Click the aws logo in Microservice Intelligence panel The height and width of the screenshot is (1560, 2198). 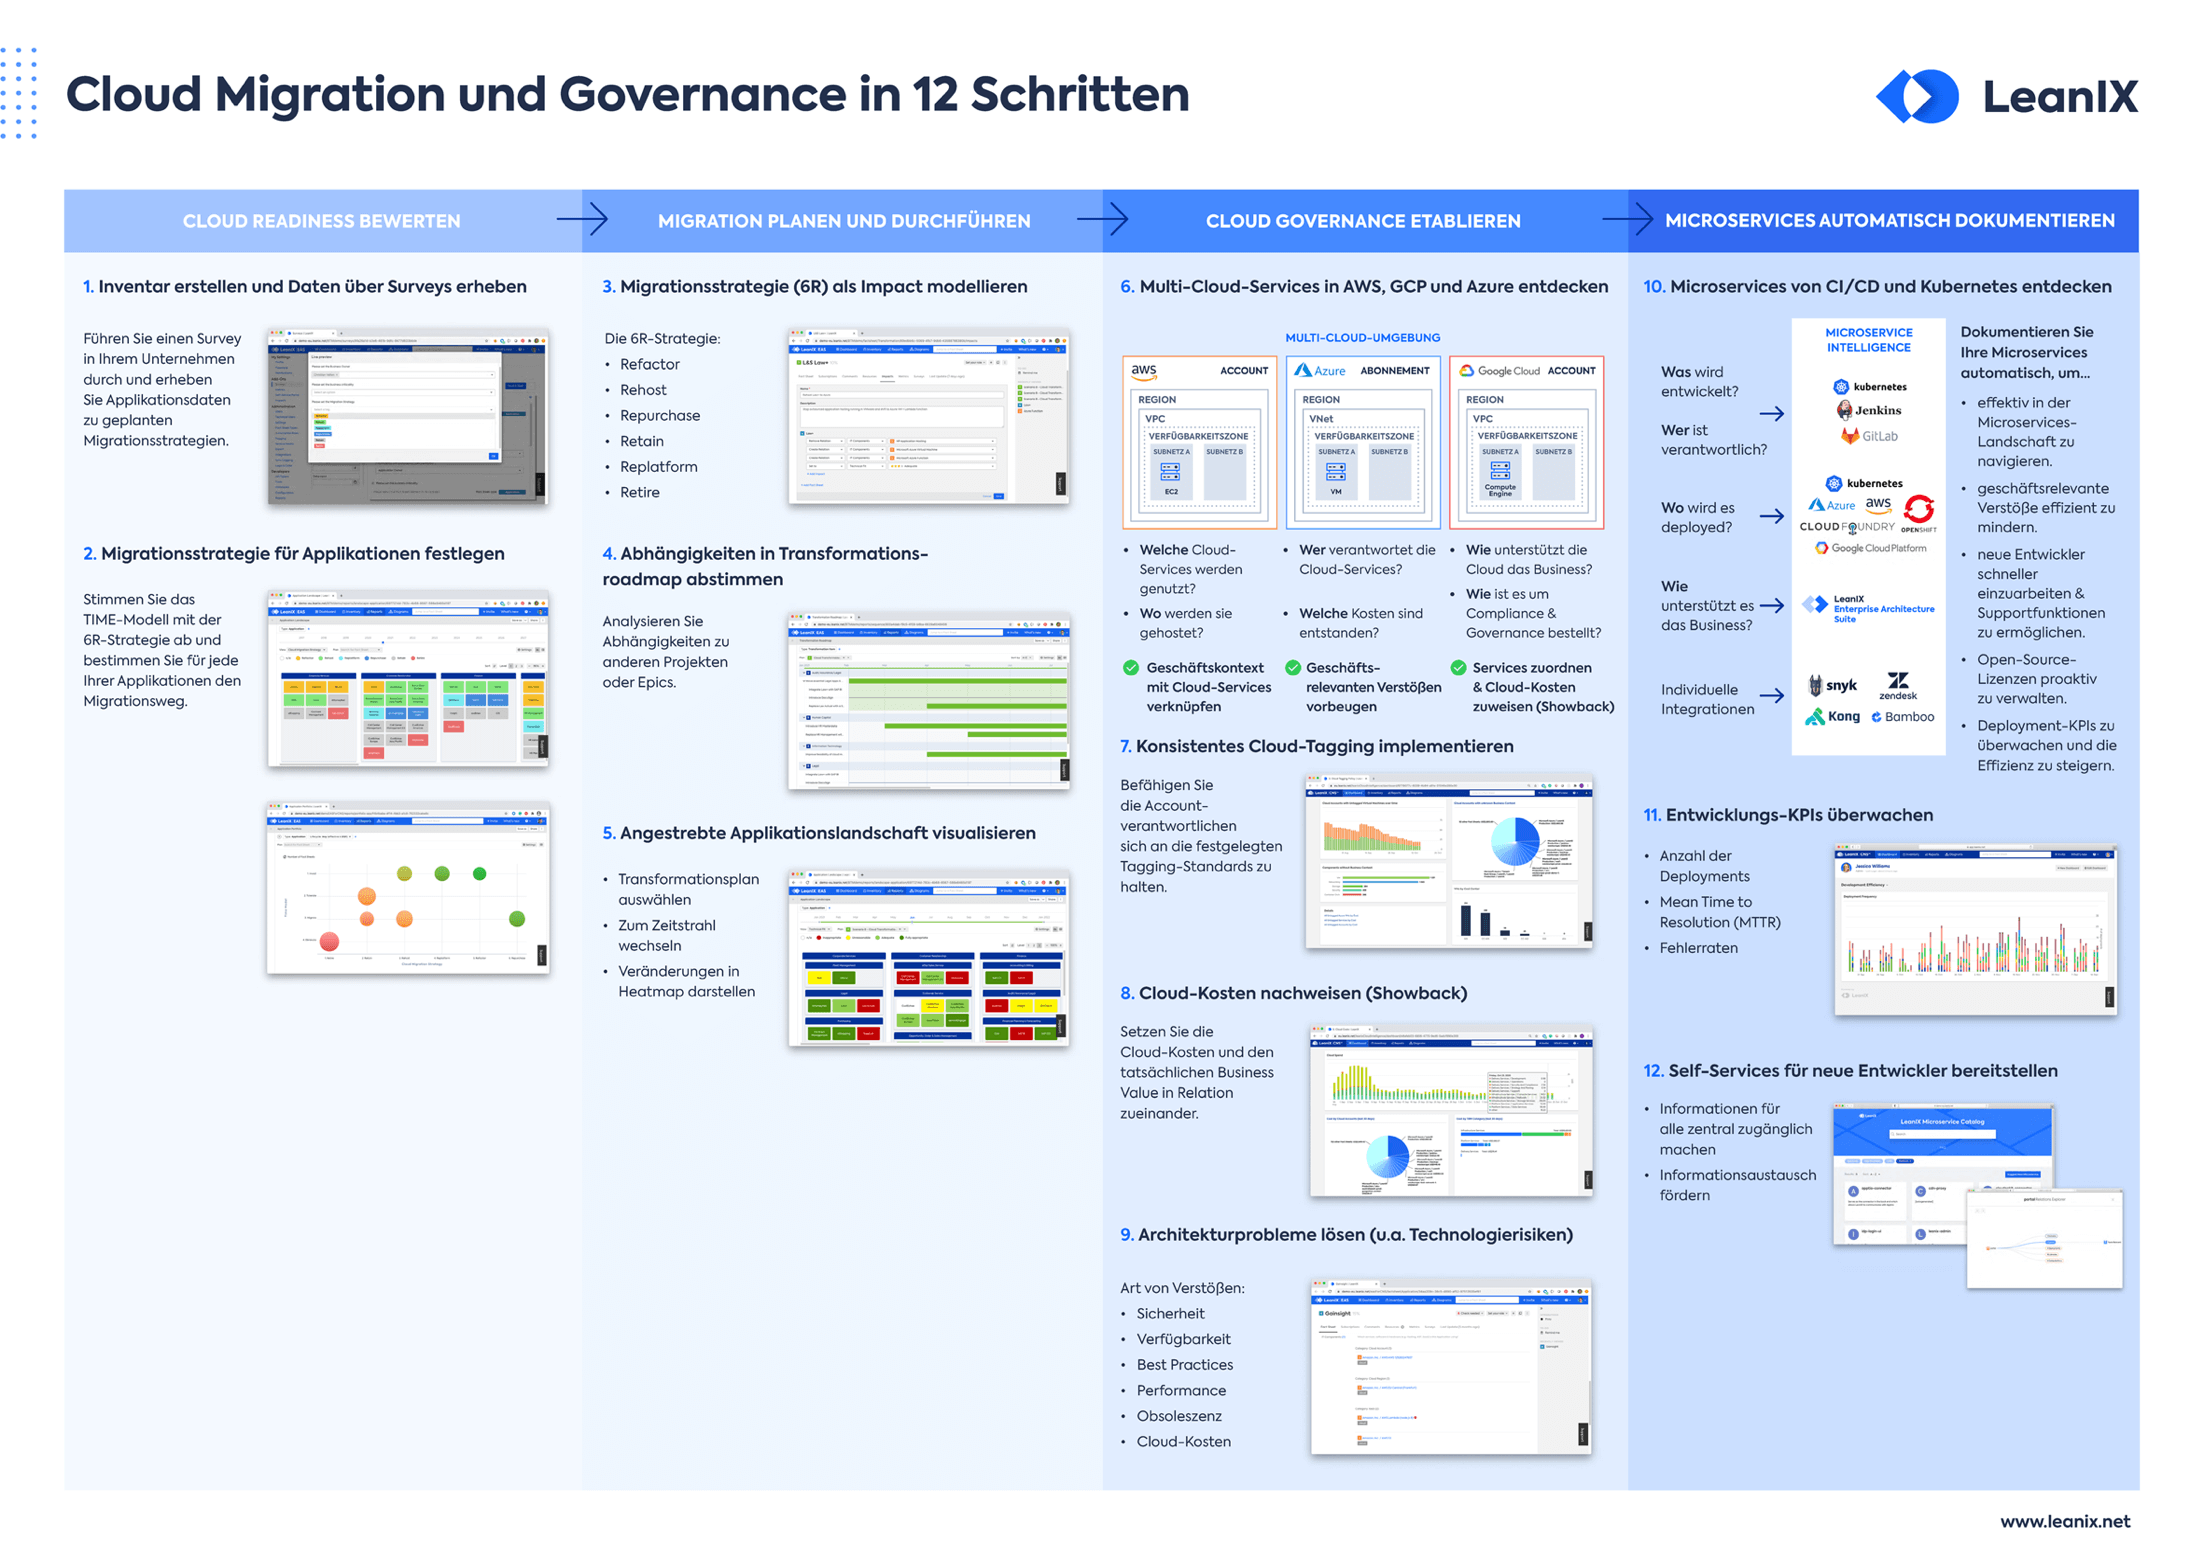coord(1878,505)
